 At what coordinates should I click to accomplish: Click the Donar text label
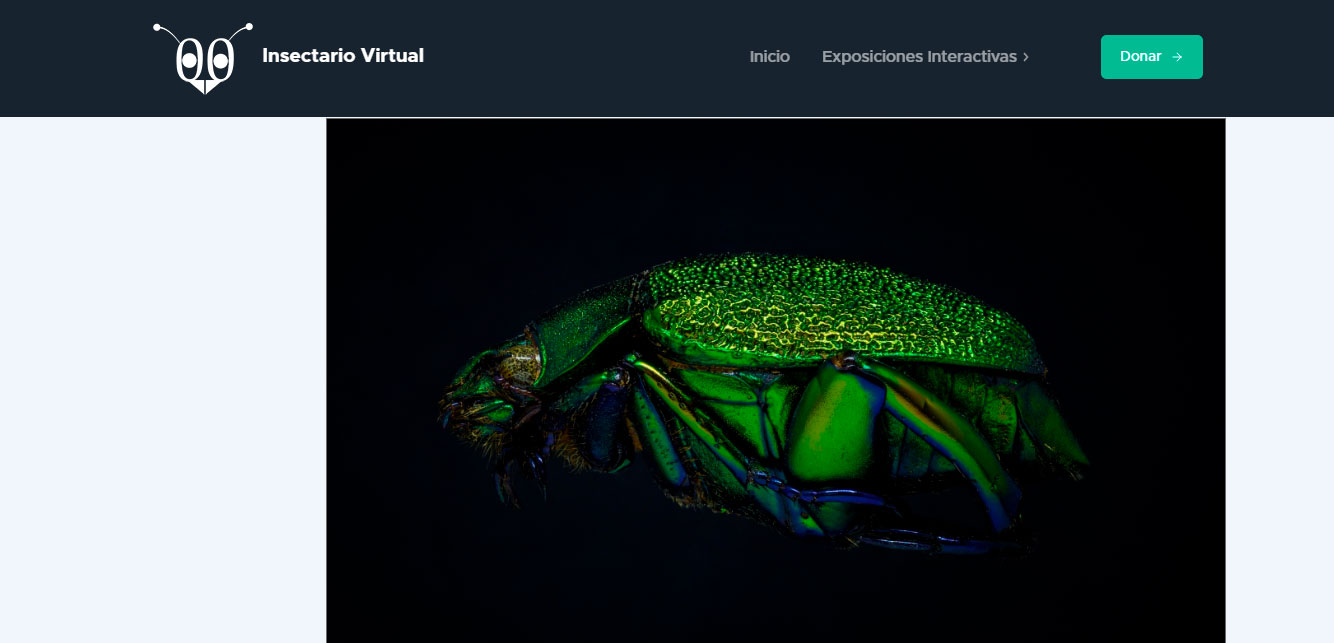point(1140,57)
